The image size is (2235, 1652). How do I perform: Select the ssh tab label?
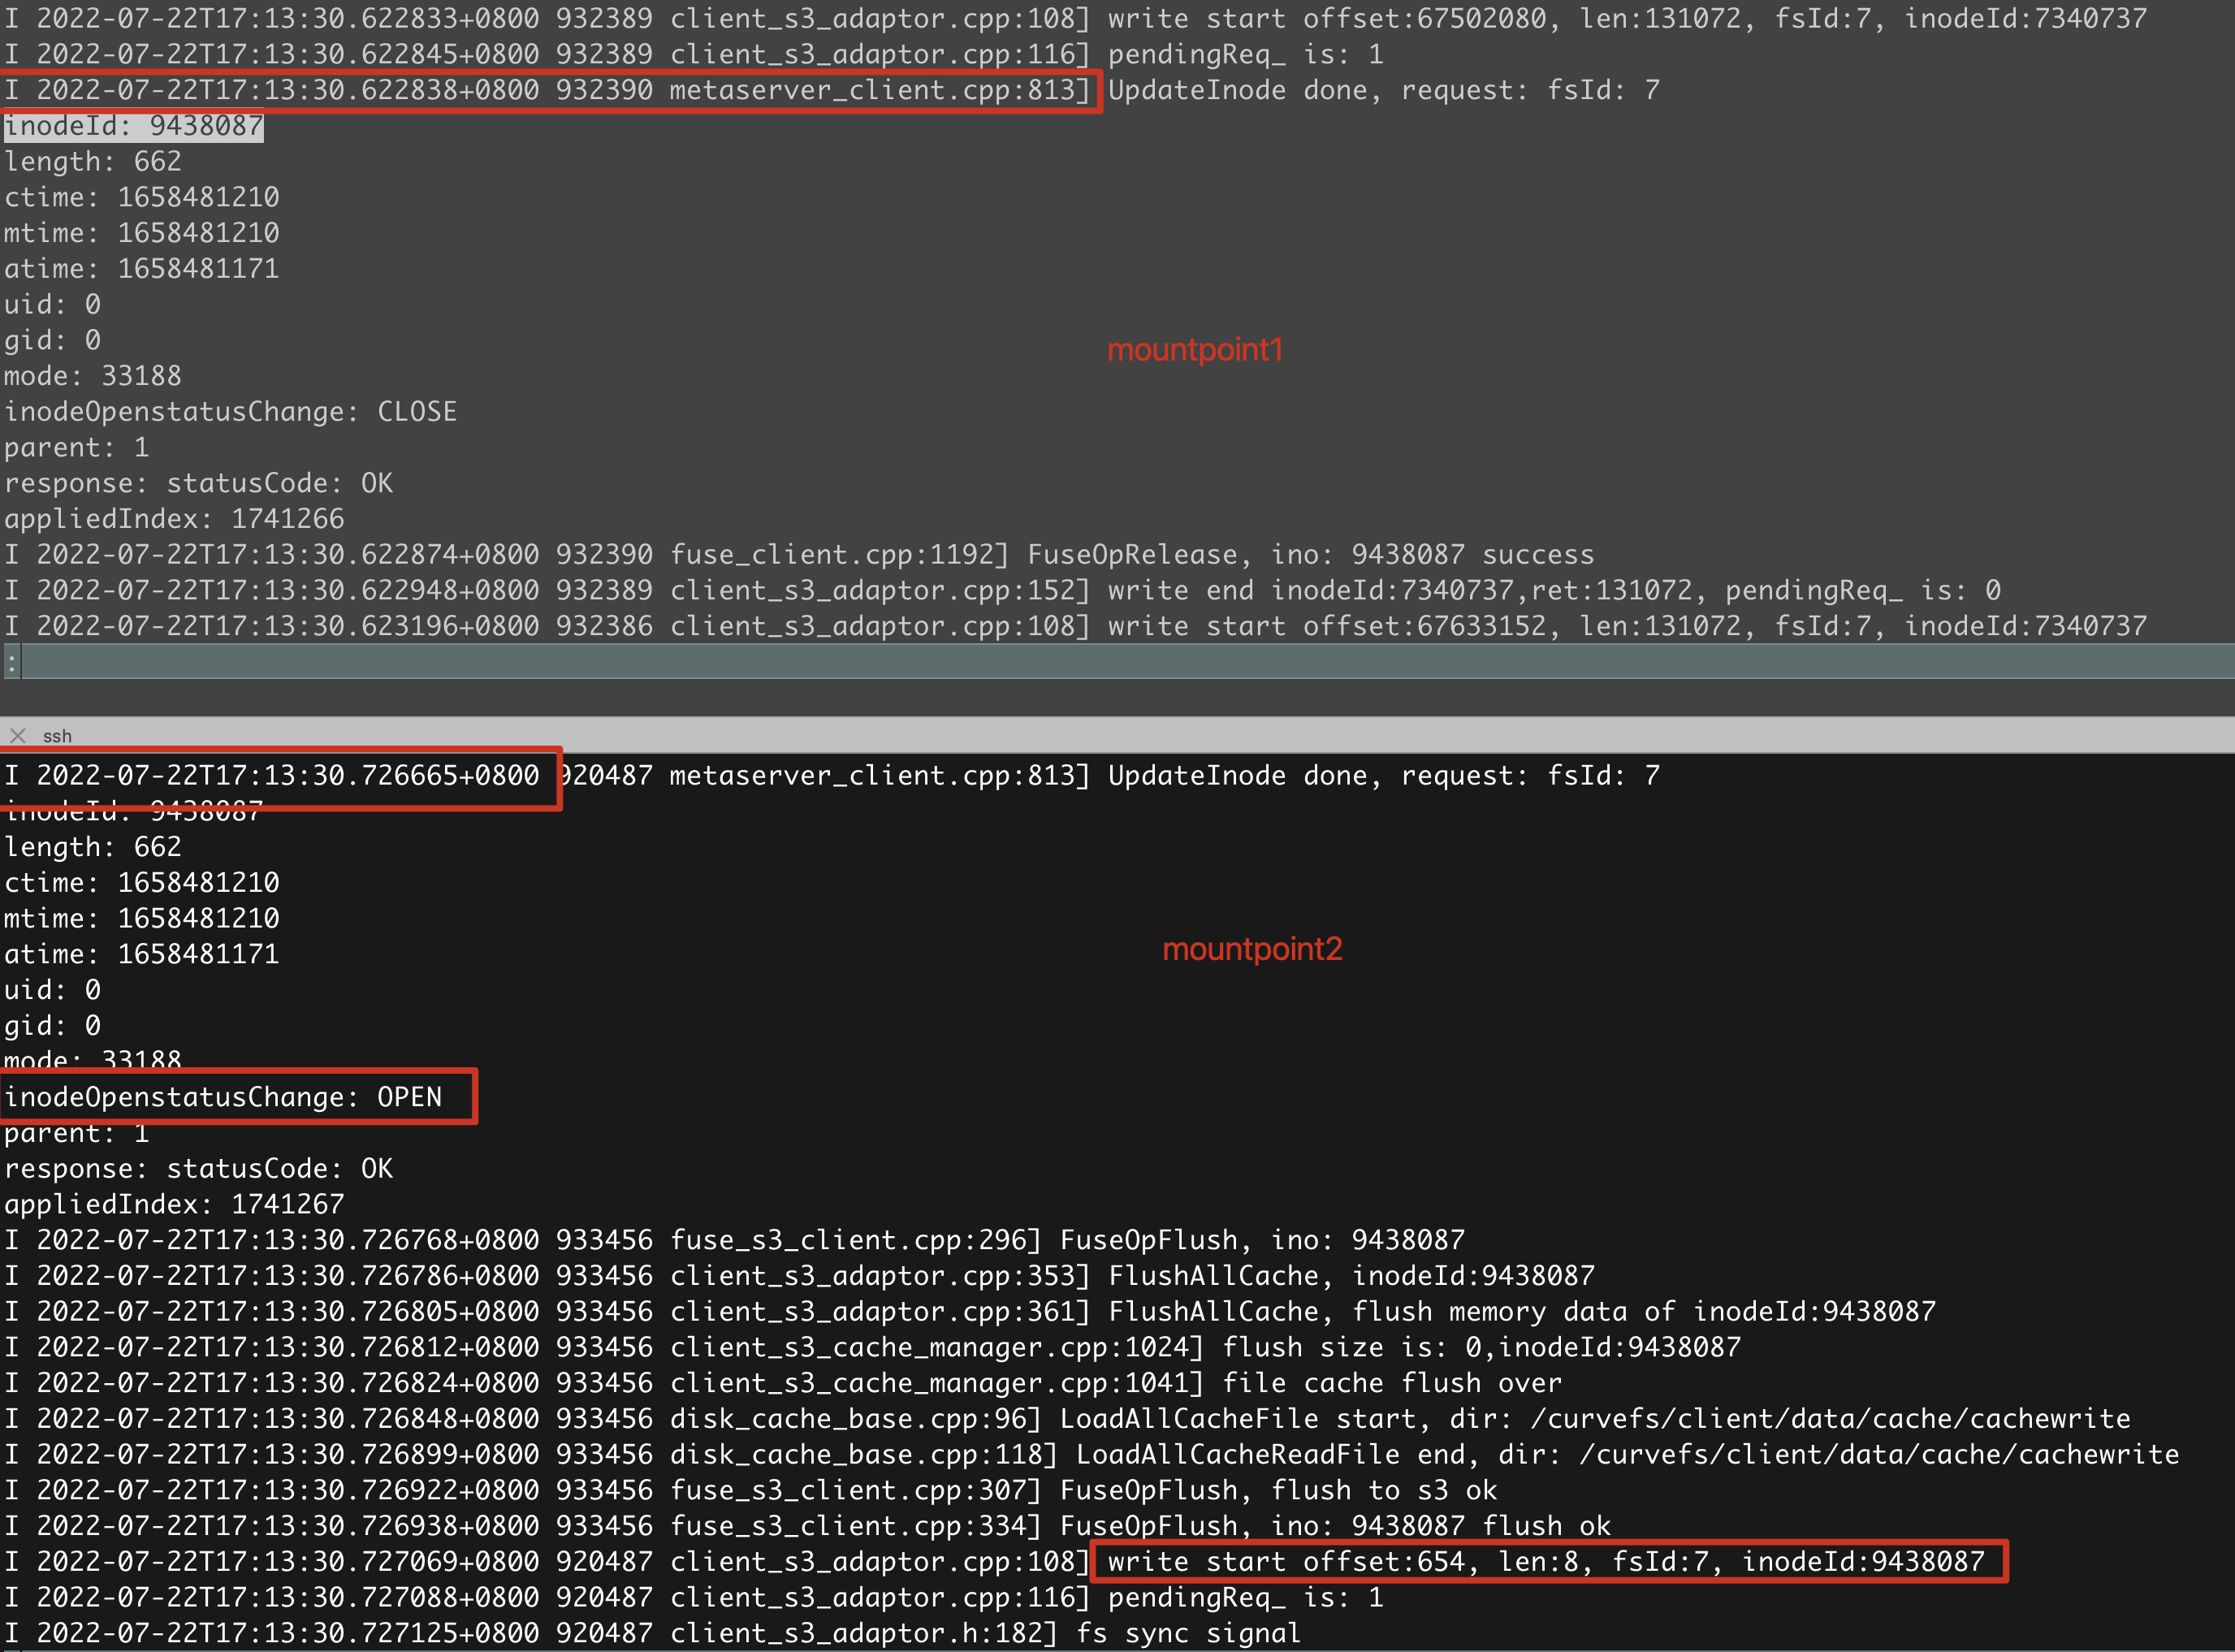pyautogui.click(x=58, y=736)
